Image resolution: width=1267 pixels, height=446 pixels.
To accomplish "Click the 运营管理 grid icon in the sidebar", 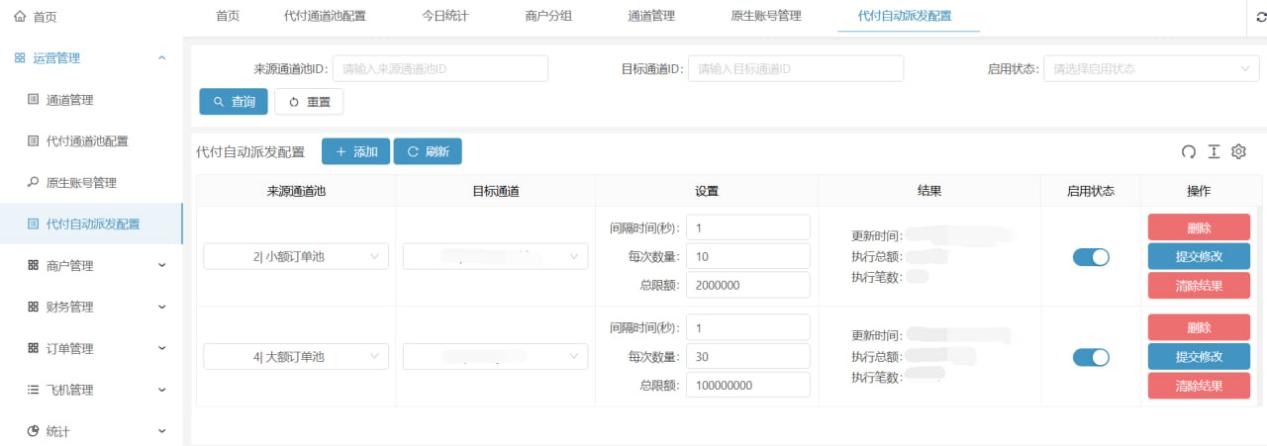I will pyautogui.click(x=20, y=59).
